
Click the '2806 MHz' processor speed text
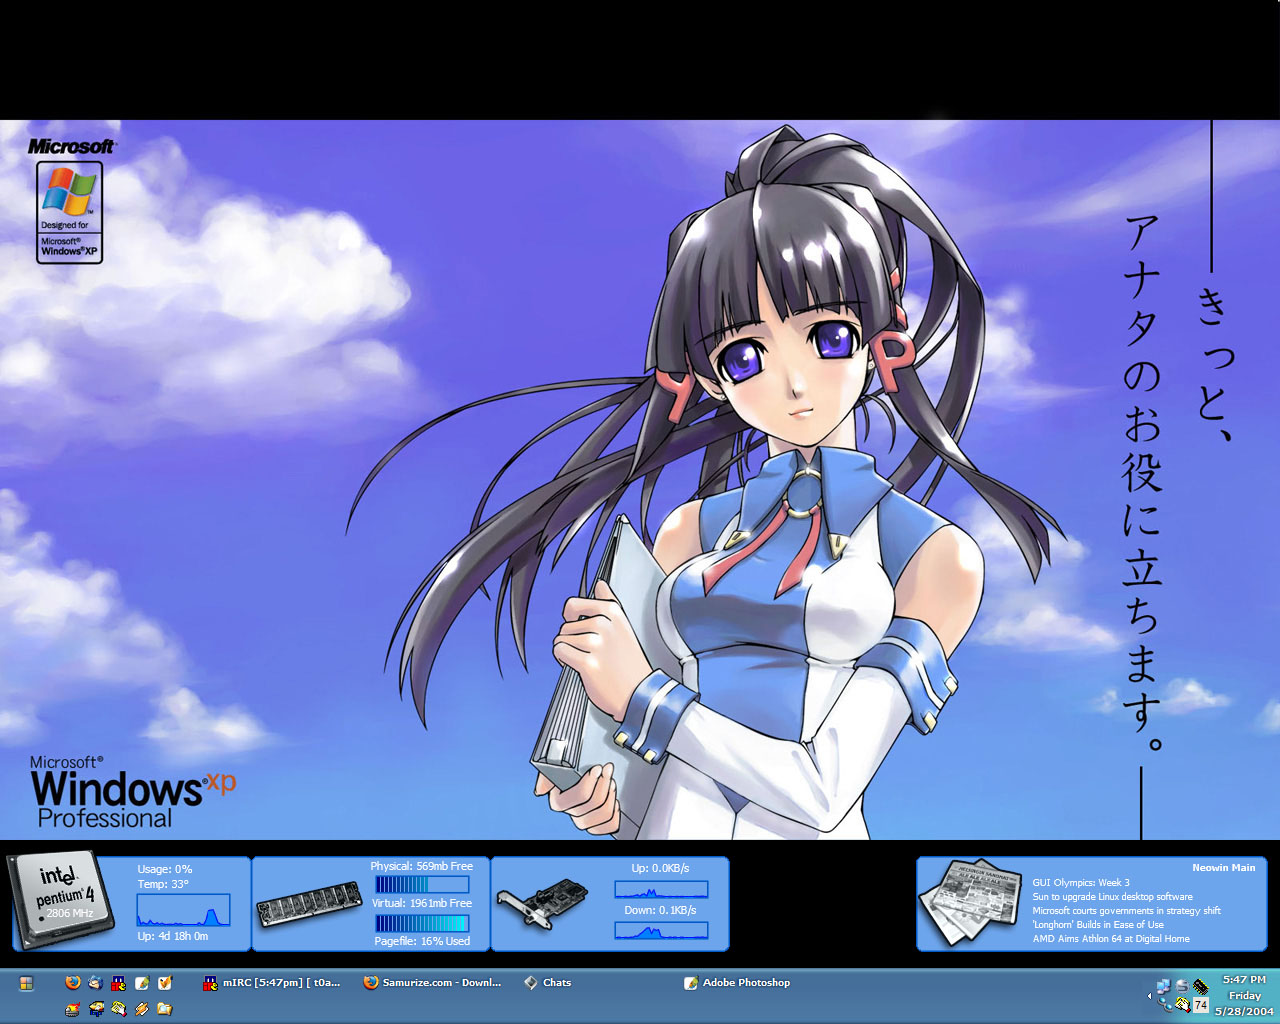click(x=70, y=913)
